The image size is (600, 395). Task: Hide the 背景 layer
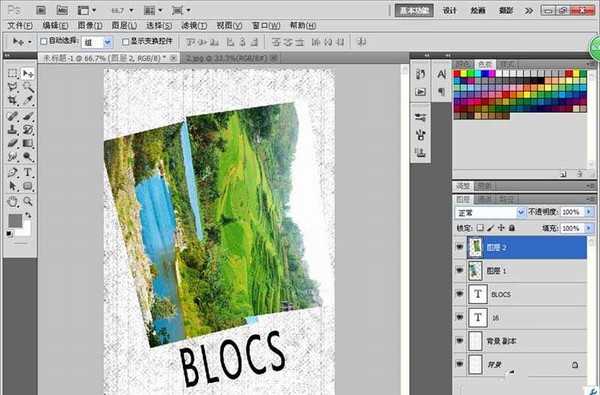pyautogui.click(x=460, y=364)
